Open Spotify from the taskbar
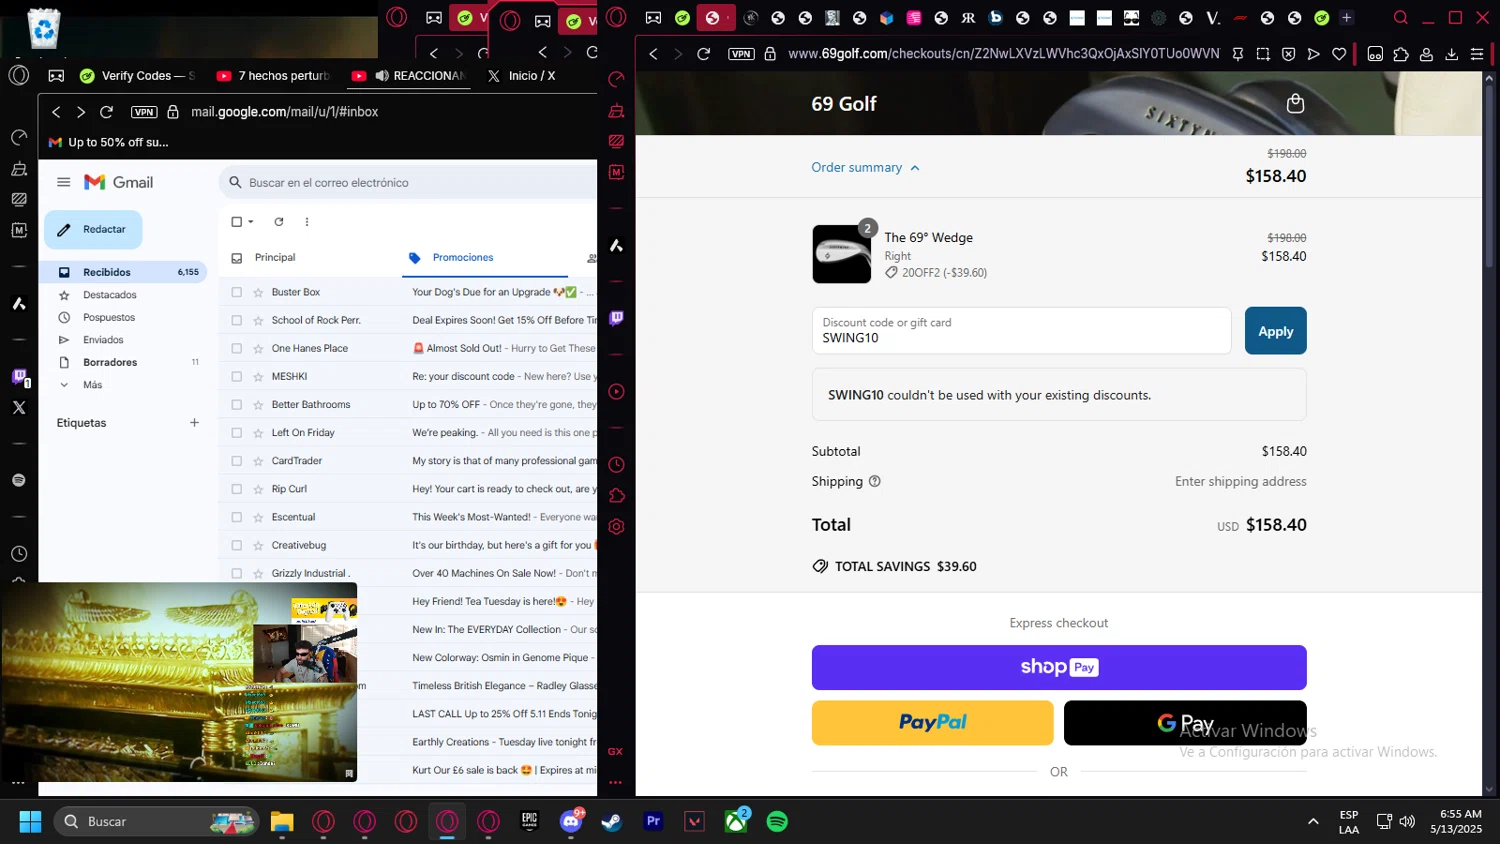 click(x=777, y=821)
